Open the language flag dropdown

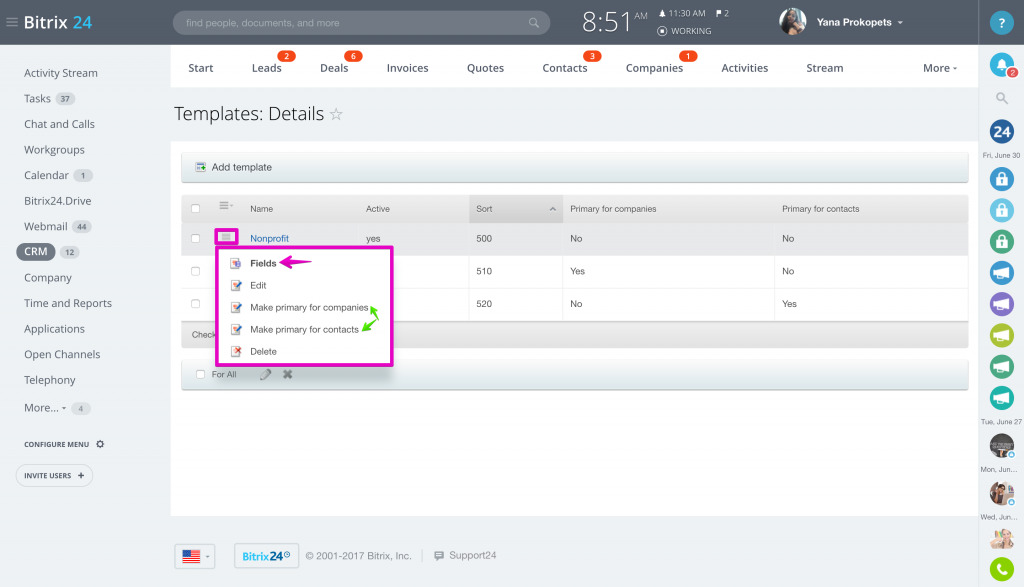pyautogui.click(x=195, y=556)
